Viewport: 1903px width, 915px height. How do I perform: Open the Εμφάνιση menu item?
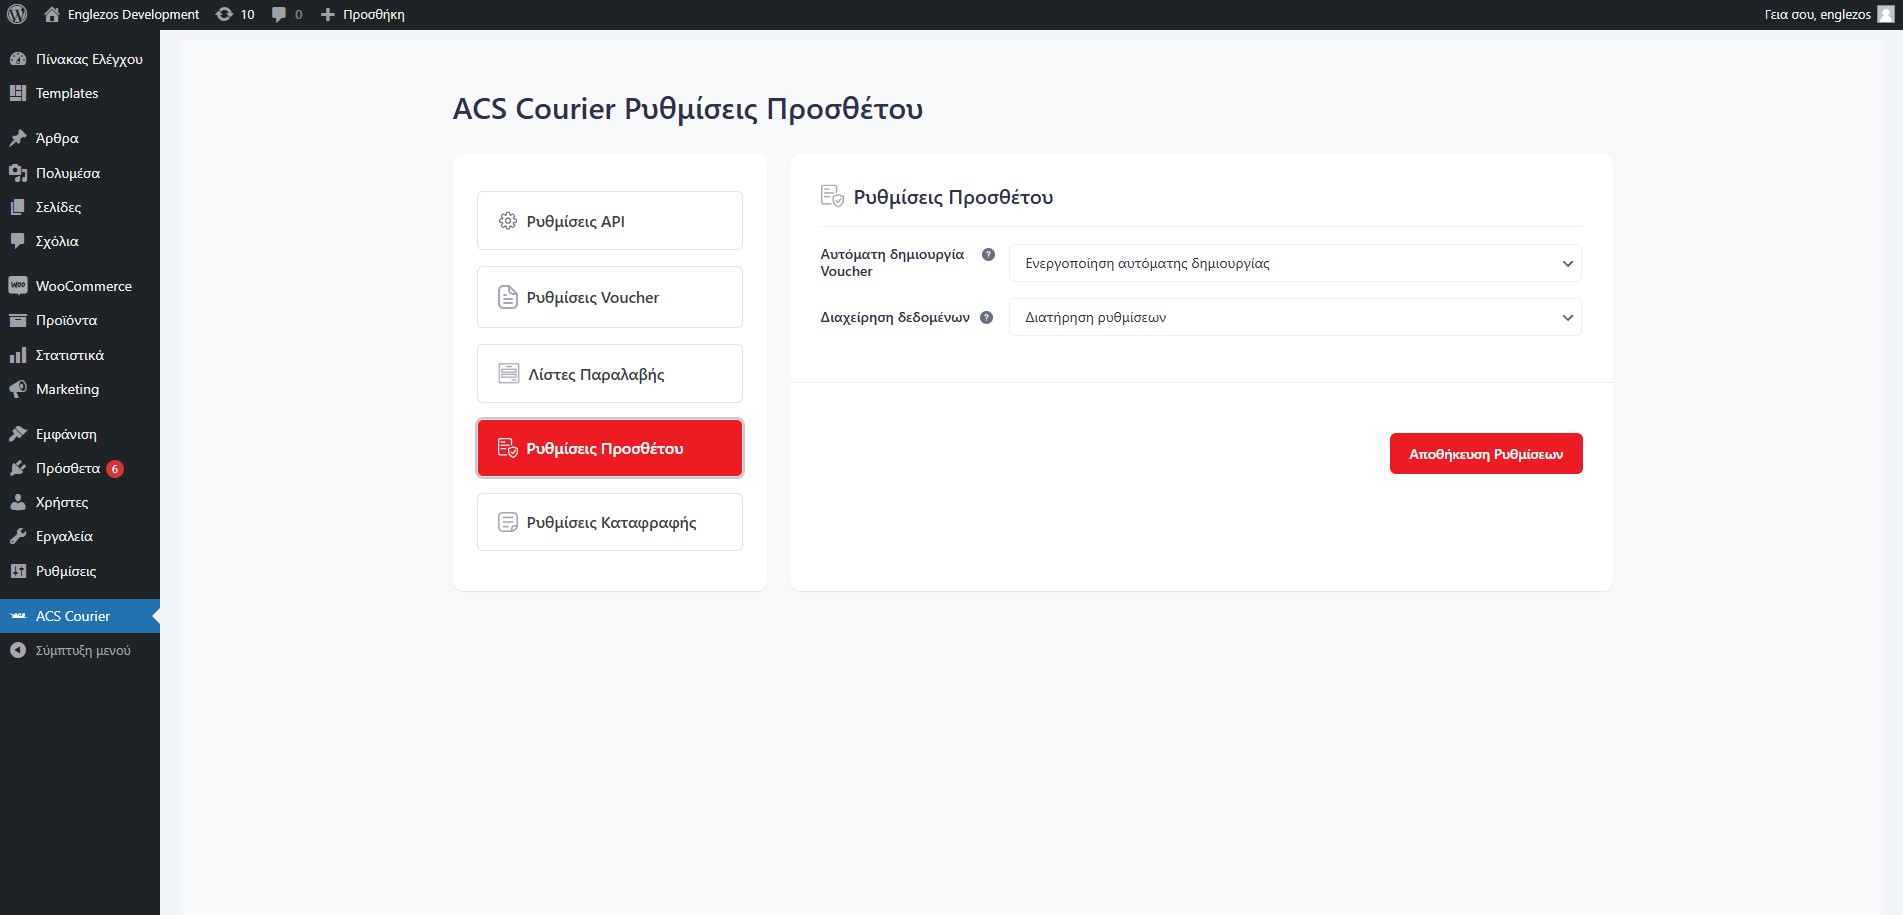pyautogui.click(x=80, y=434)
